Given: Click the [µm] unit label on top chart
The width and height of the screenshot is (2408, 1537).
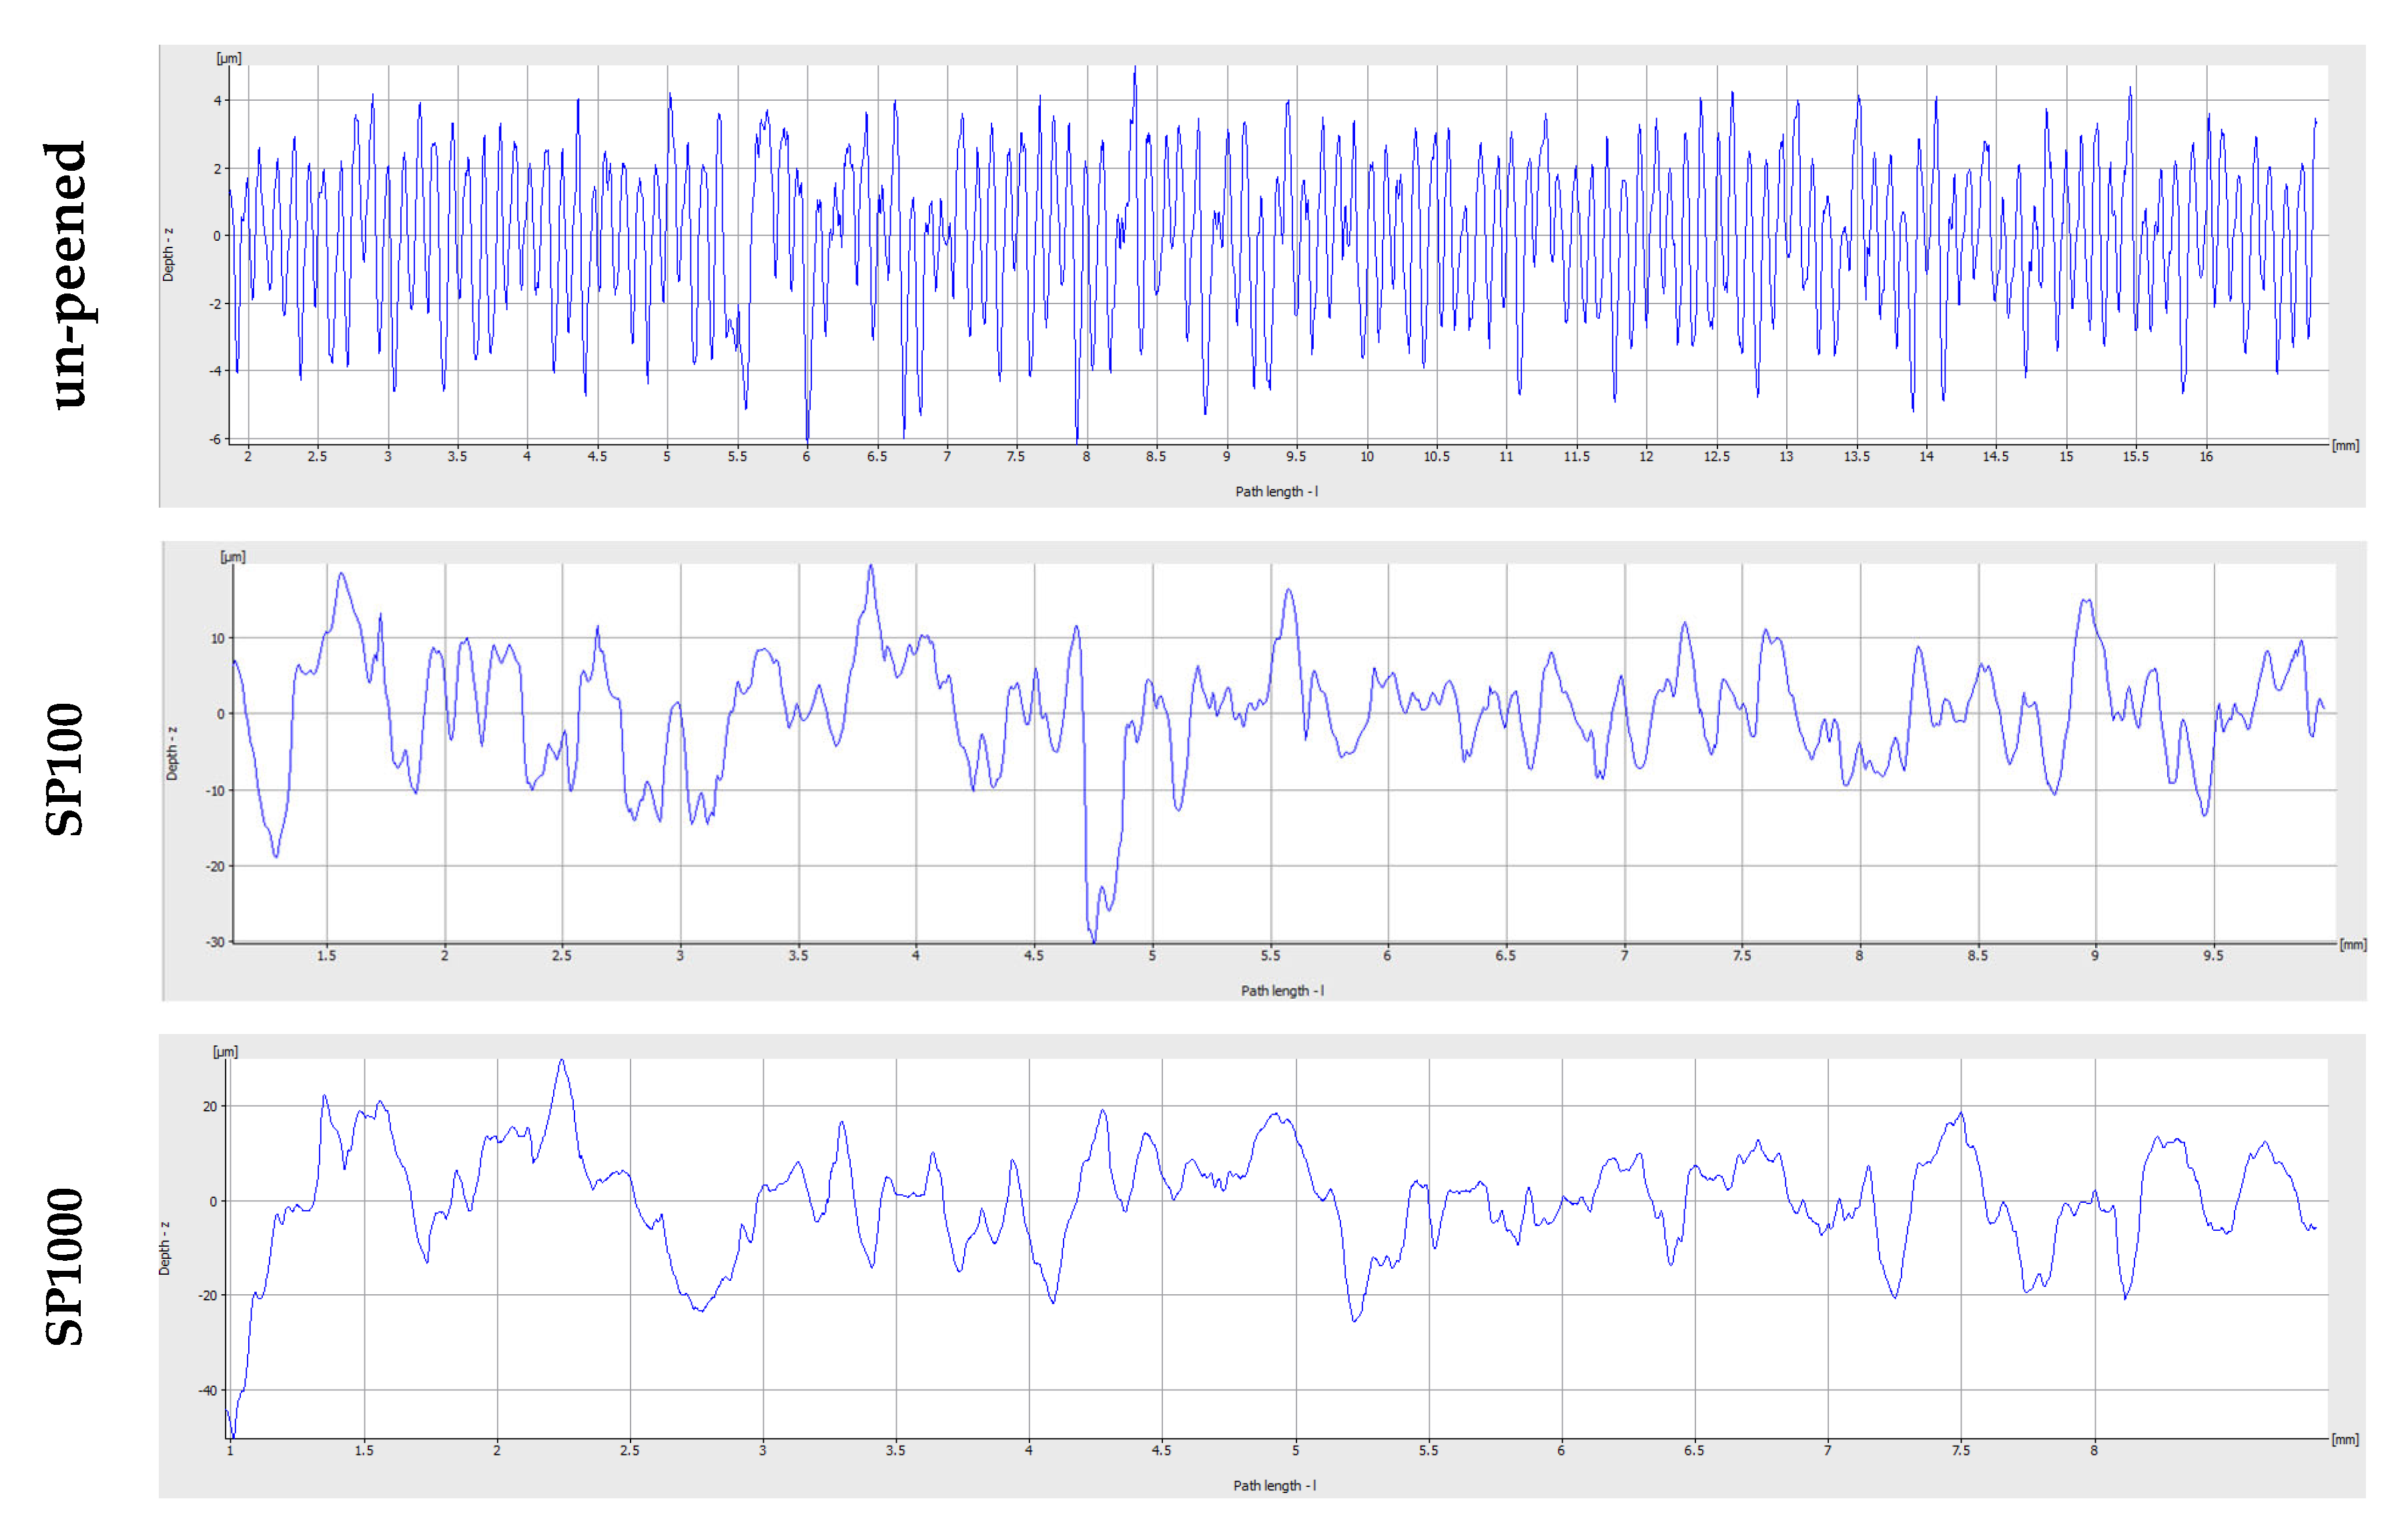Looking at the screenshot, I should pos(229,58).
